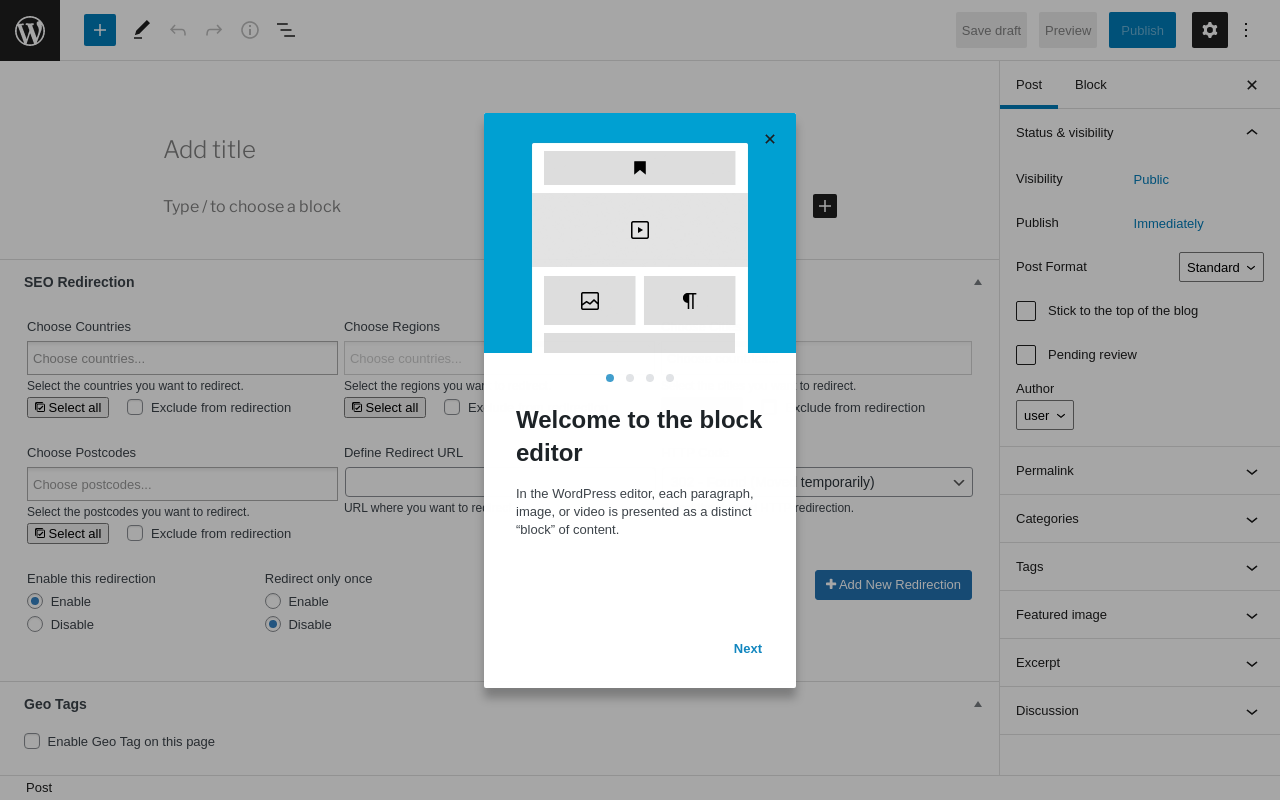Expand the Featured image panel

pos(1139,615)
